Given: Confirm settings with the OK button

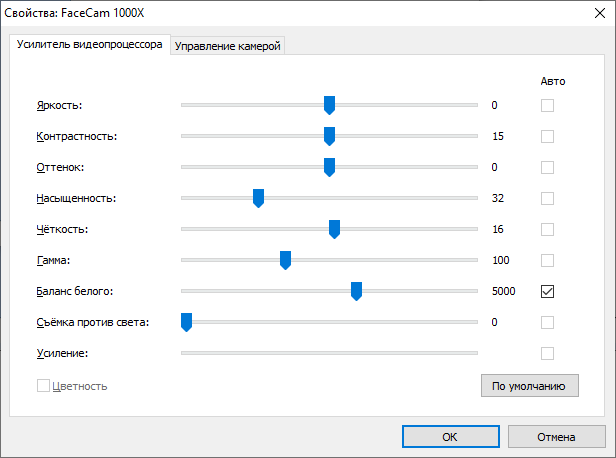Looking at the screenshot, I should [x=450, y=437].
